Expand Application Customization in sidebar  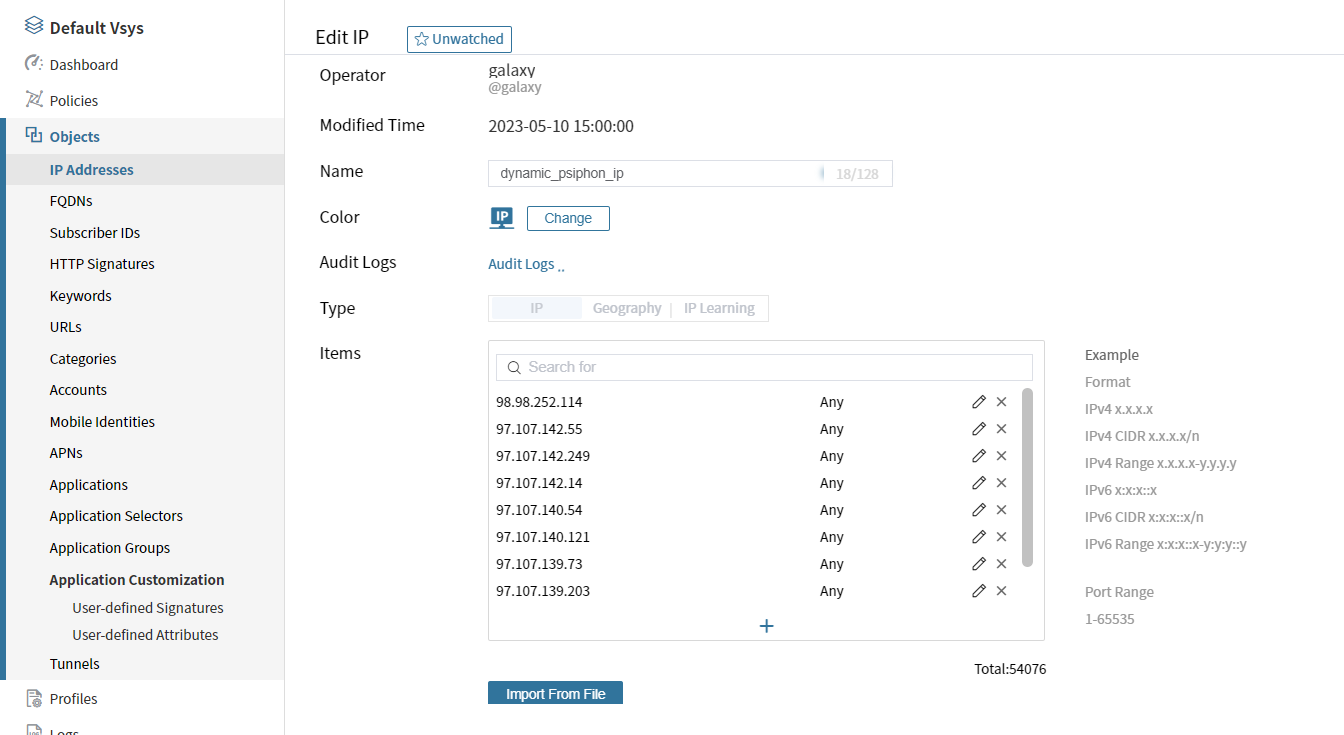click(x=137, y=580)
